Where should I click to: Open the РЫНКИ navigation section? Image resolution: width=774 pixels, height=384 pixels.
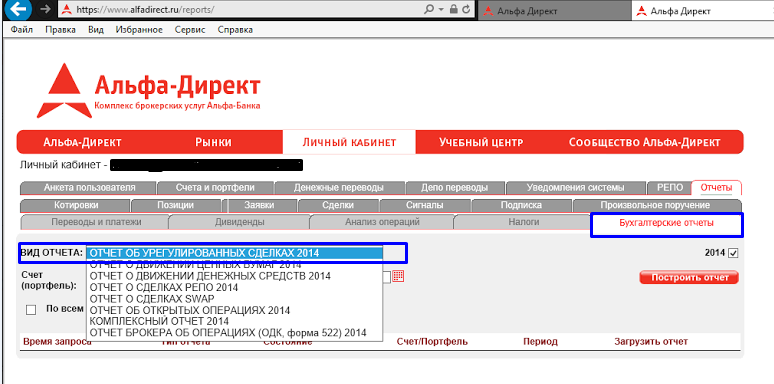pyautogui.click(x=213, y=142)
